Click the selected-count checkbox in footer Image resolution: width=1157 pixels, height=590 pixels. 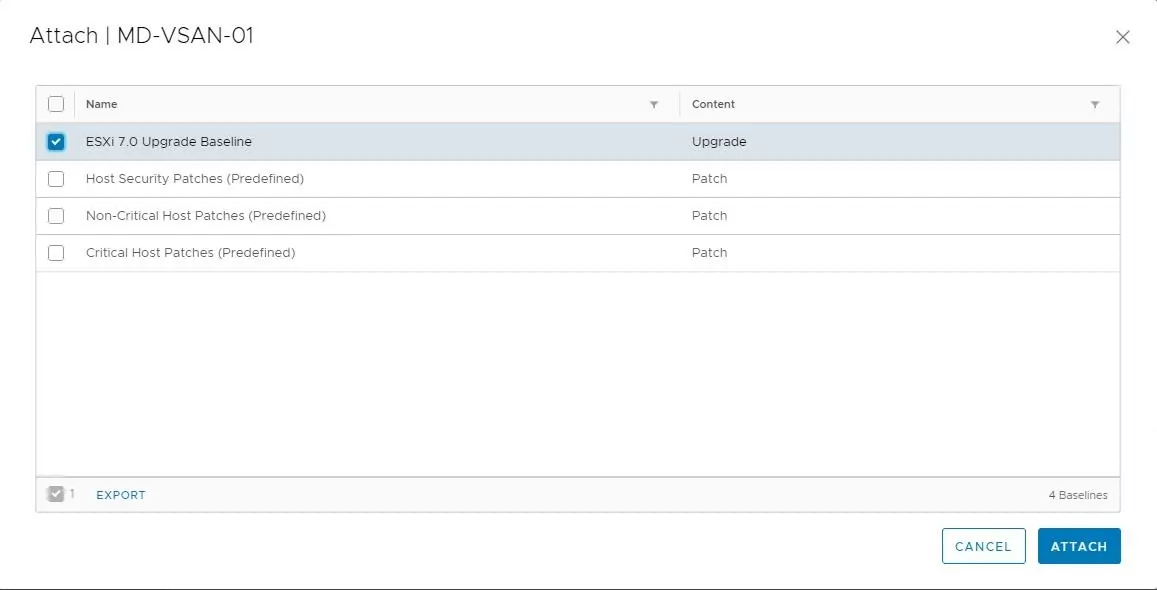point(55,494)
